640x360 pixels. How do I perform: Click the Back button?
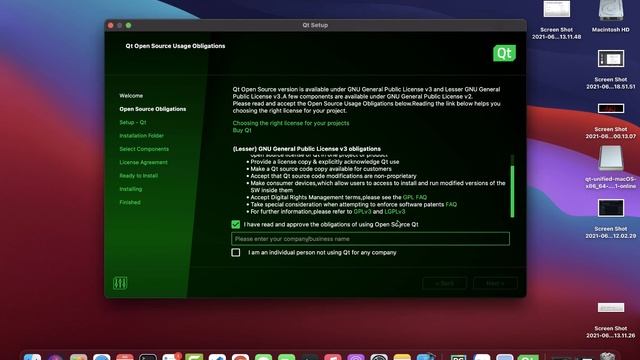(x=444, y=283)
